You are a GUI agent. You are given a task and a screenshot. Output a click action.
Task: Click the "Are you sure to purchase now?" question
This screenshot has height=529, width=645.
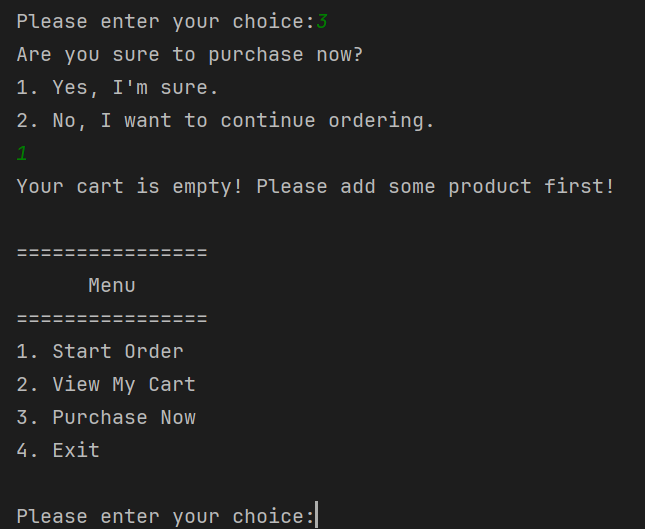tap(190, 55)
